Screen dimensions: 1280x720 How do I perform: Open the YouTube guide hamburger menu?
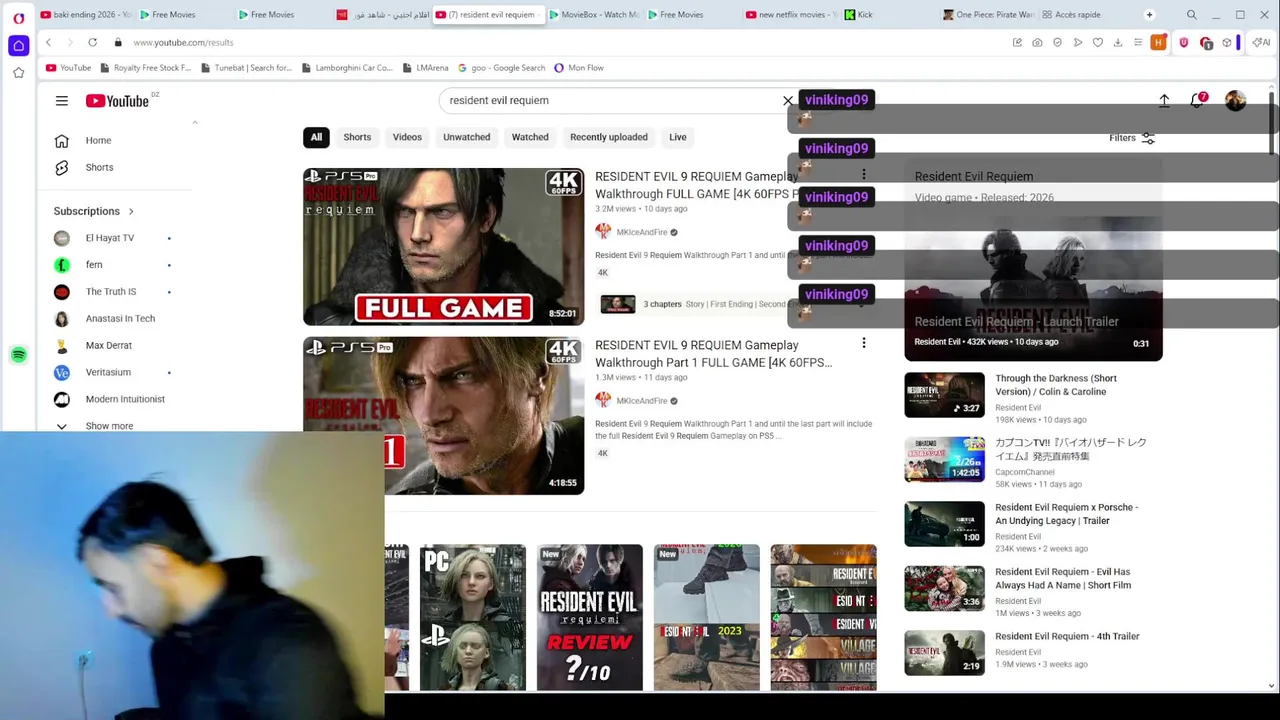coord(62,101)
